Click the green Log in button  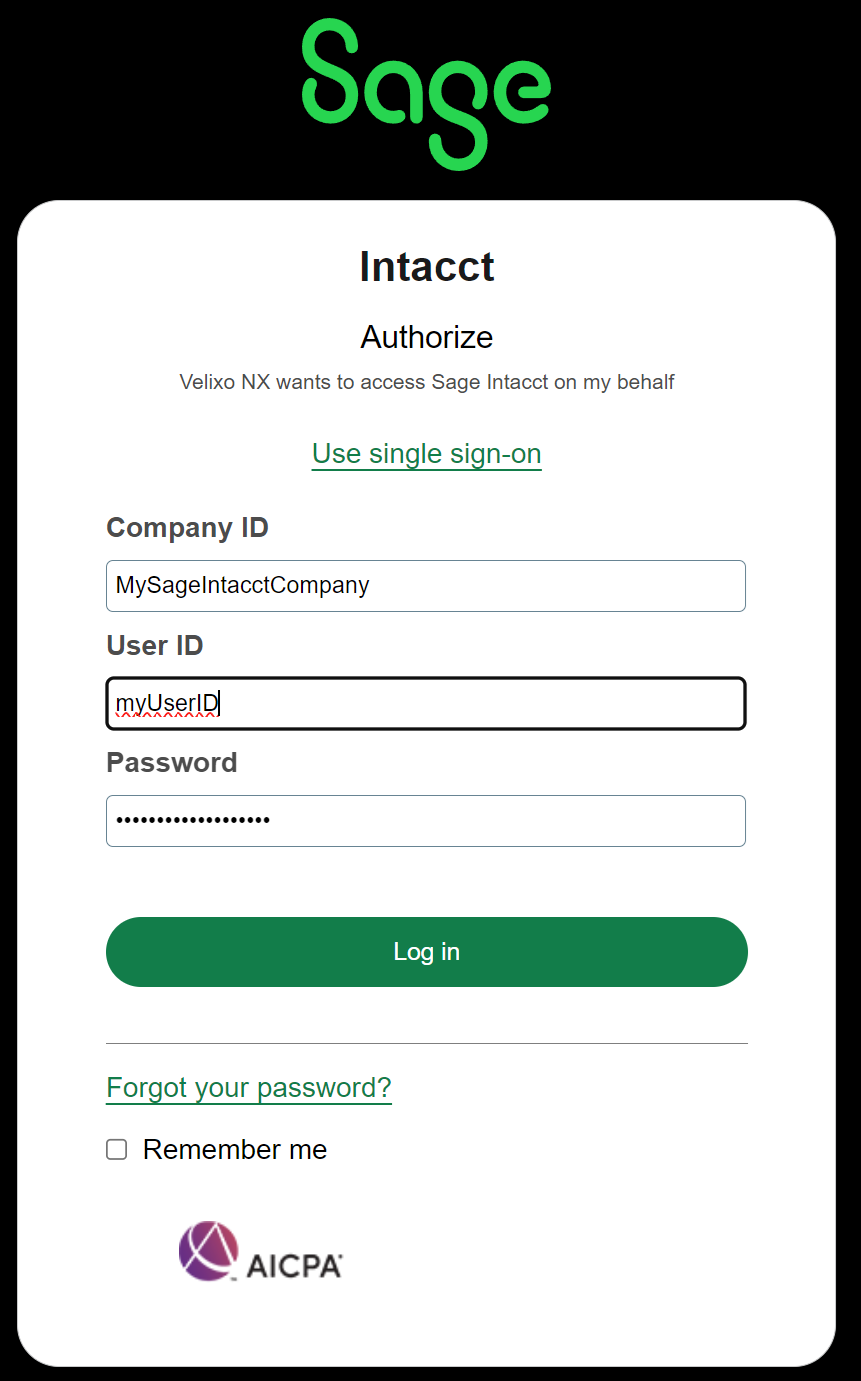tap(427, 952)
